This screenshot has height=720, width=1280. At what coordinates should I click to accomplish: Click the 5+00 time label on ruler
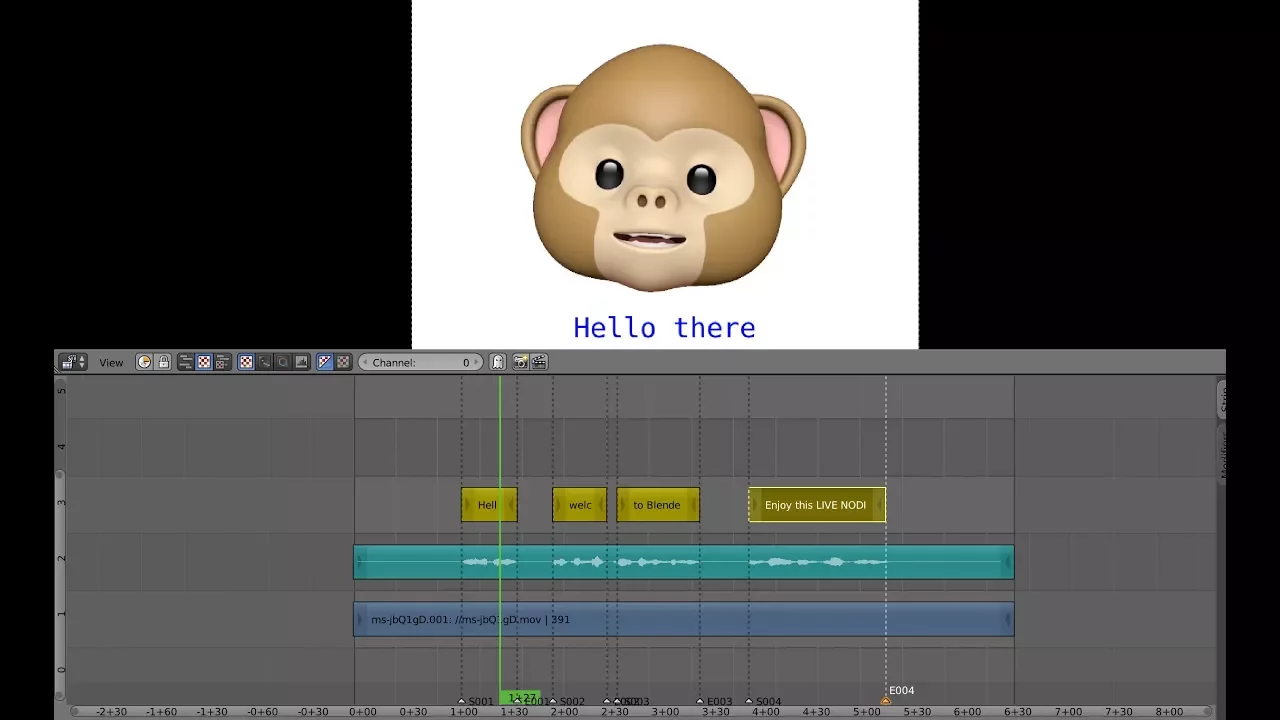click(x=866, y=712)
